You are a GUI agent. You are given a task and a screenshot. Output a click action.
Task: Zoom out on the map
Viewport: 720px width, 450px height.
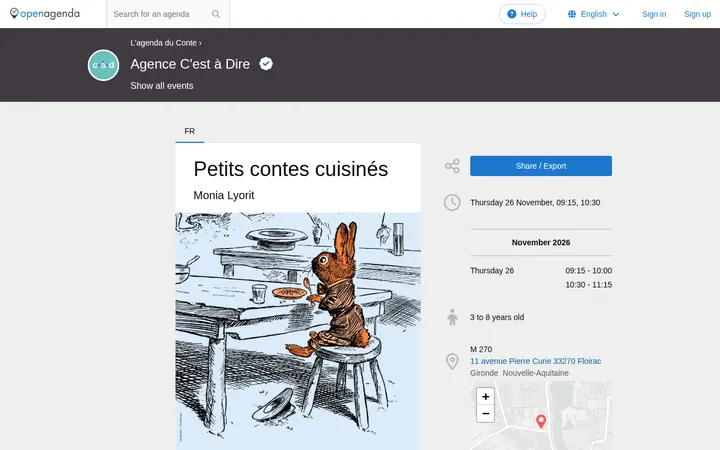(x=485, y=414)
